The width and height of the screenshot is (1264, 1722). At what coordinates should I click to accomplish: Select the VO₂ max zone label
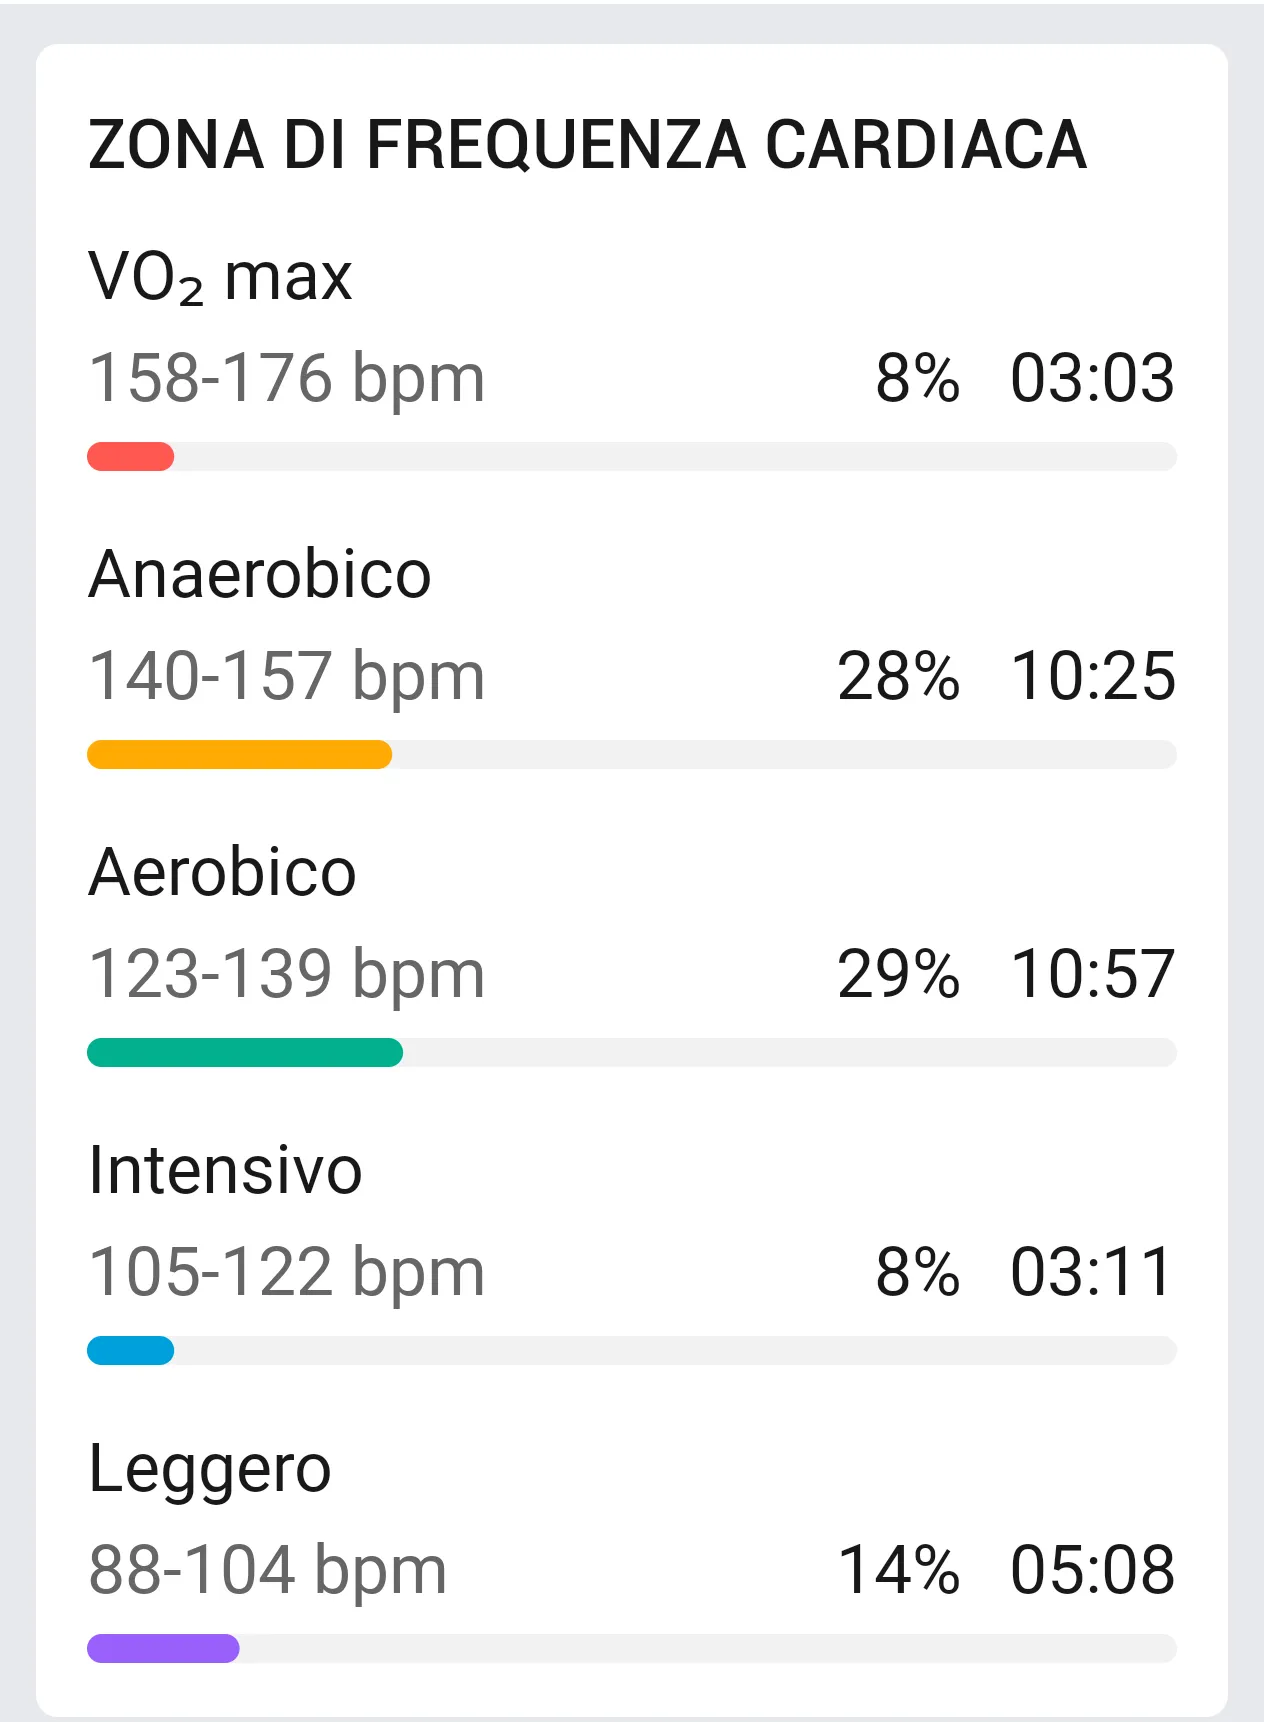tap(220, 277)
